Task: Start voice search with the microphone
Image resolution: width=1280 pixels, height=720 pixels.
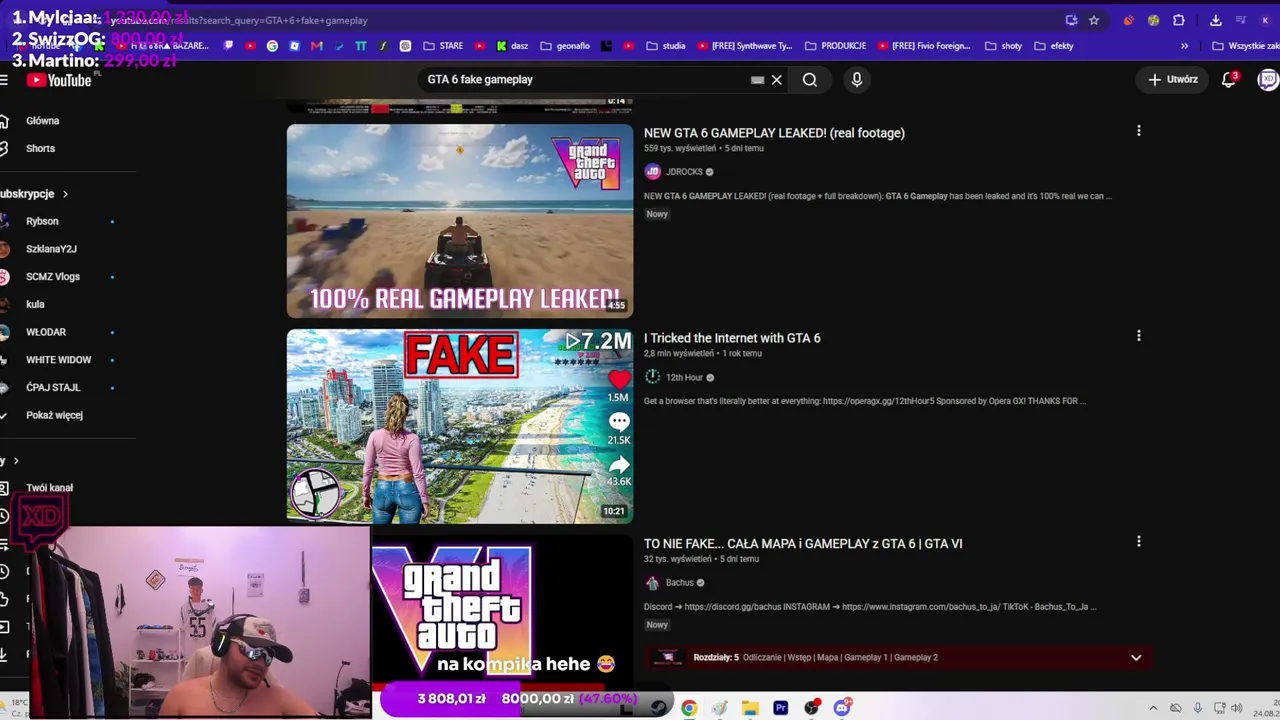Action: pos(857,80)
